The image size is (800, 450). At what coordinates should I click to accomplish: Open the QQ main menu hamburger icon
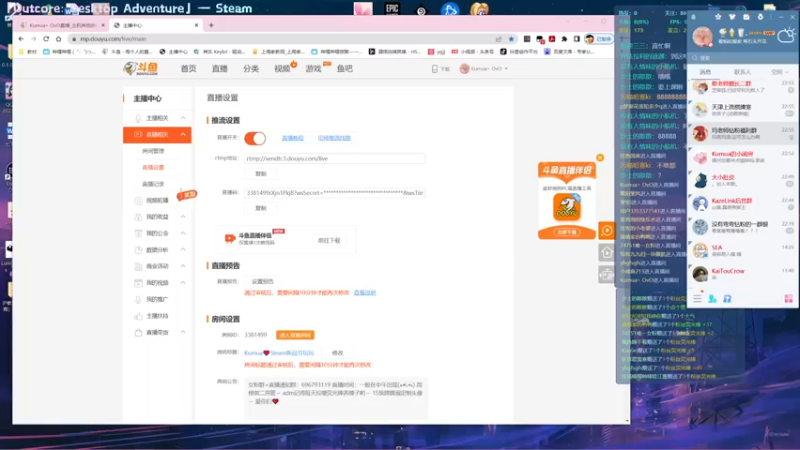[x=697, y=299]
